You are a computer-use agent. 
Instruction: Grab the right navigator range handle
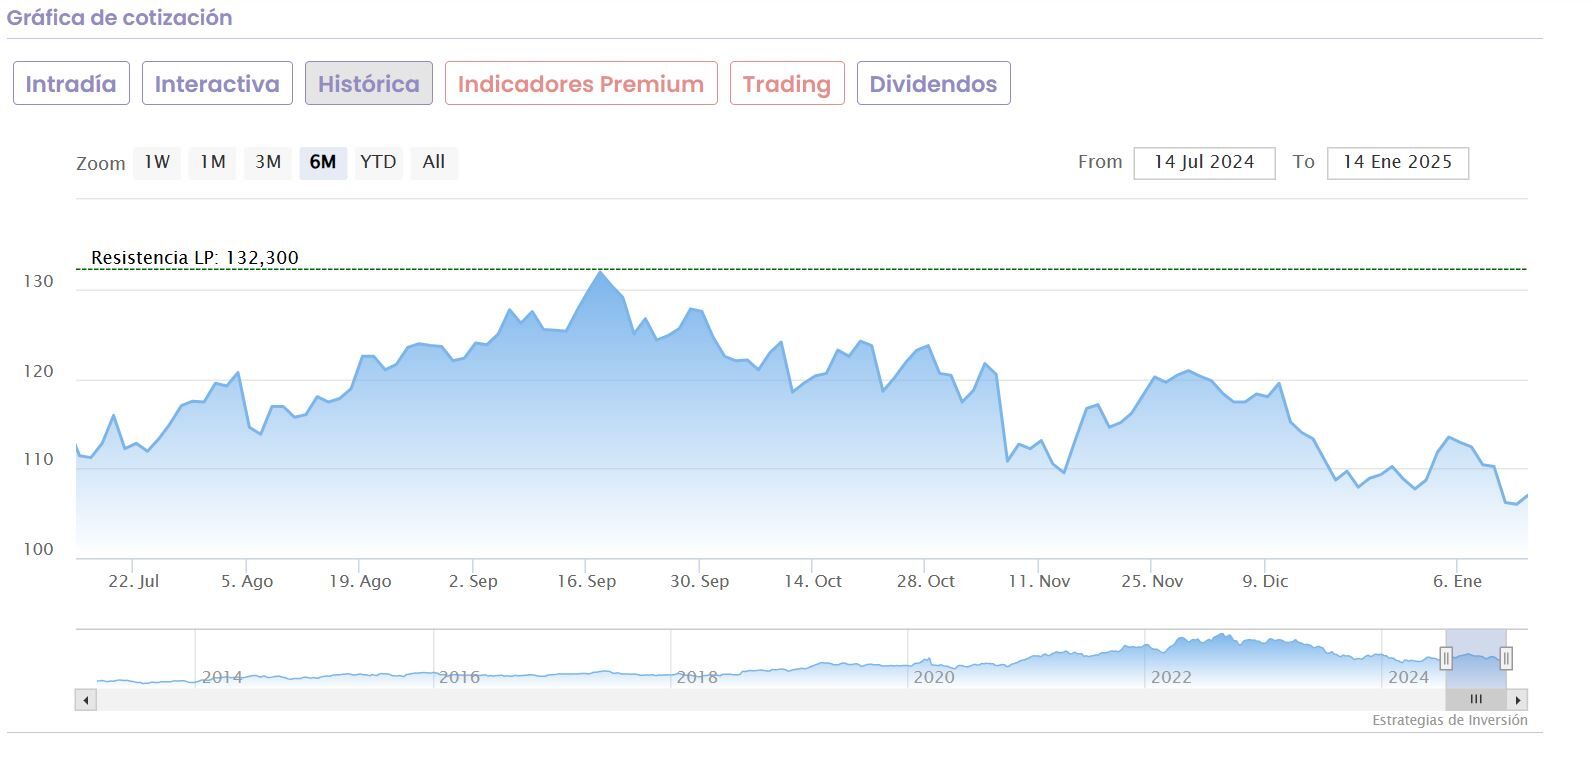[x=1506, y=658]
